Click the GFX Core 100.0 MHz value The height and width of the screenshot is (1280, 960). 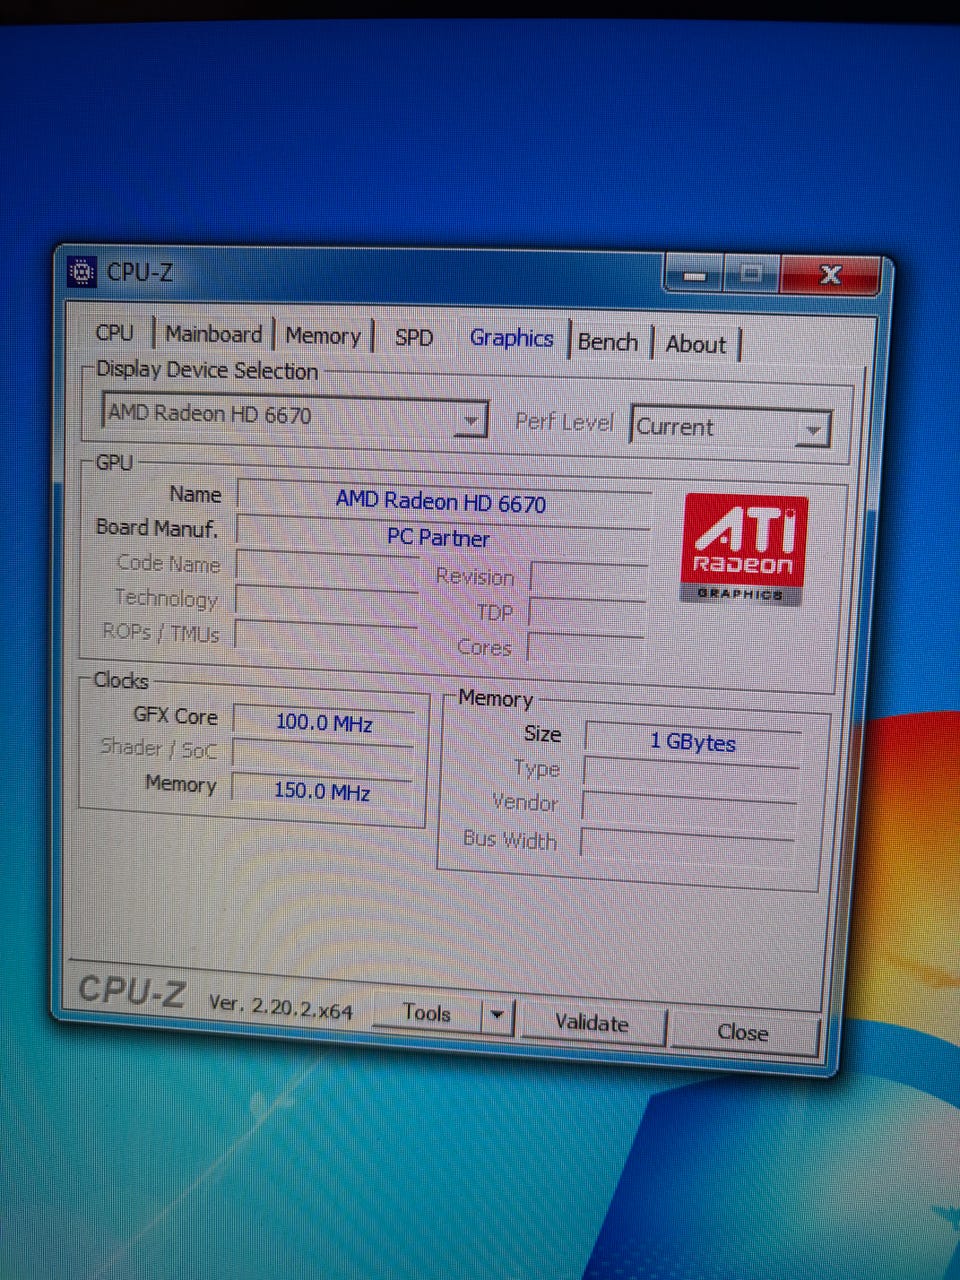pyautogui.click(x=323, y=722)
